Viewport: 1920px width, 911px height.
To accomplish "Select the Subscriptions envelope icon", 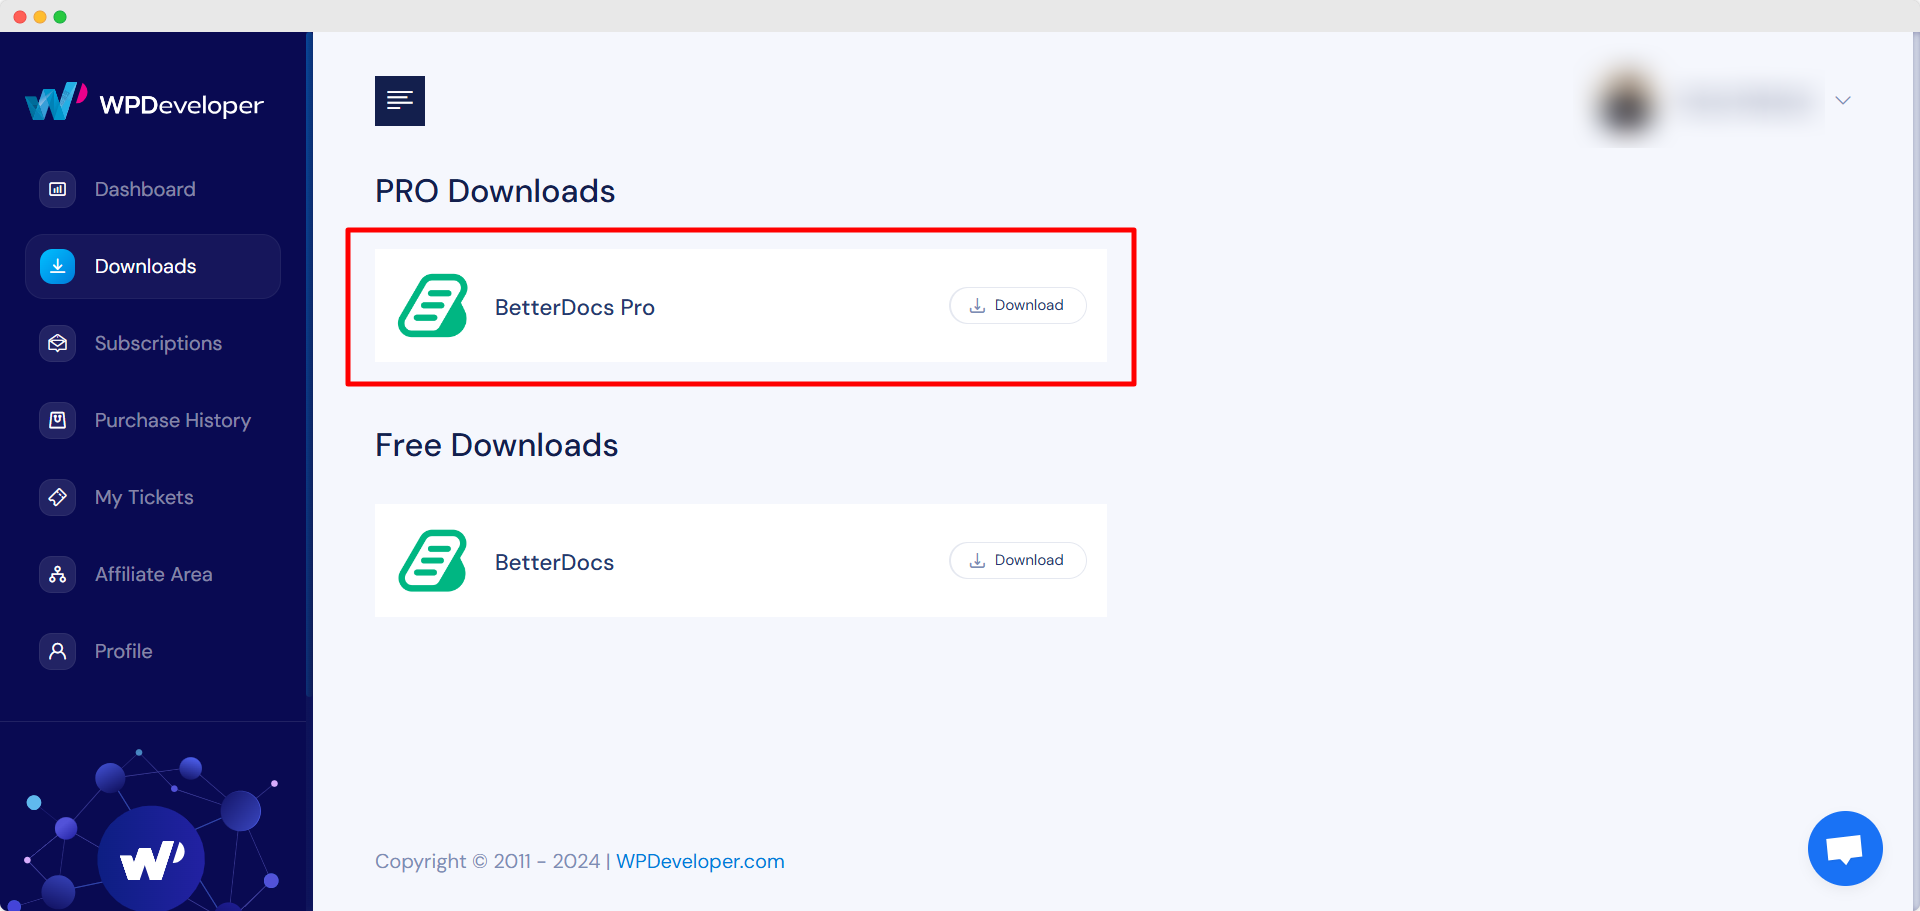I will pyautogui.click(x=57, y=343).
